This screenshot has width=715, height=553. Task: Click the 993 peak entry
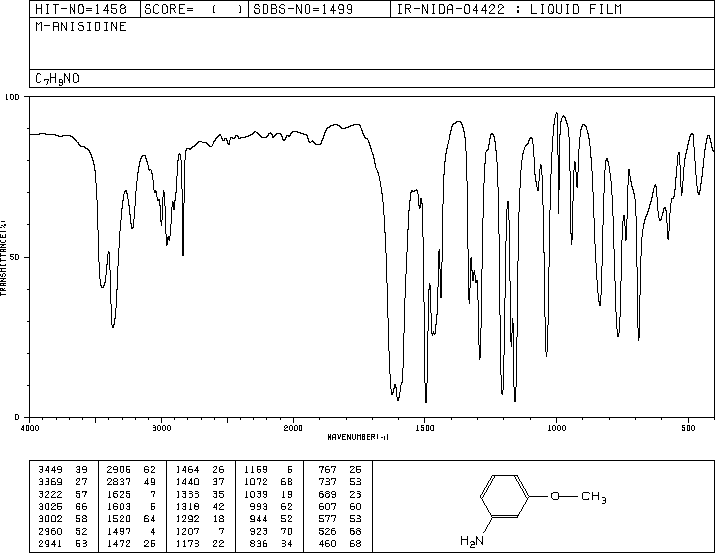tap(271, 506)
